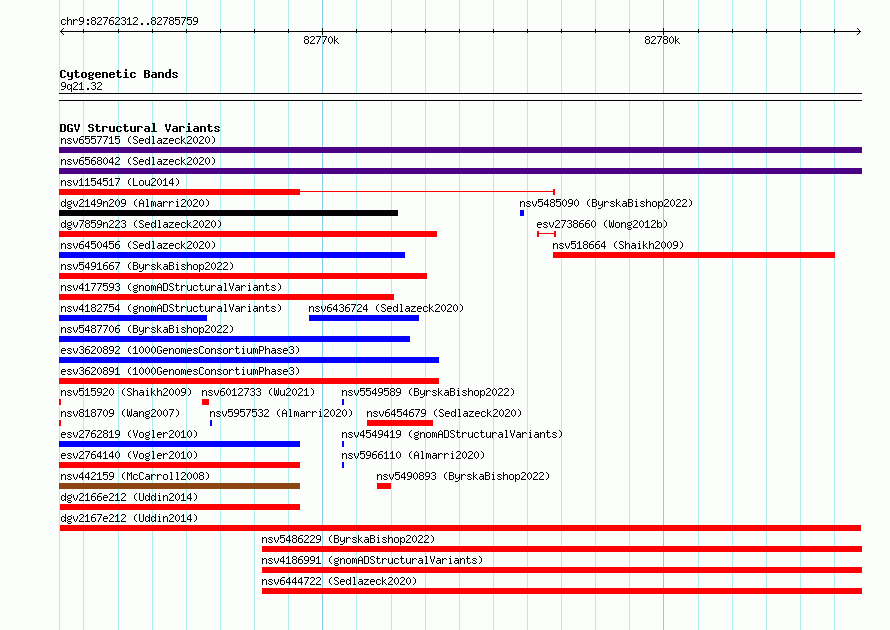The width and height of the screenshot is (890, 630).
Task: Click the blue nsv6436724 variant bar
Action: coord(364,318)
